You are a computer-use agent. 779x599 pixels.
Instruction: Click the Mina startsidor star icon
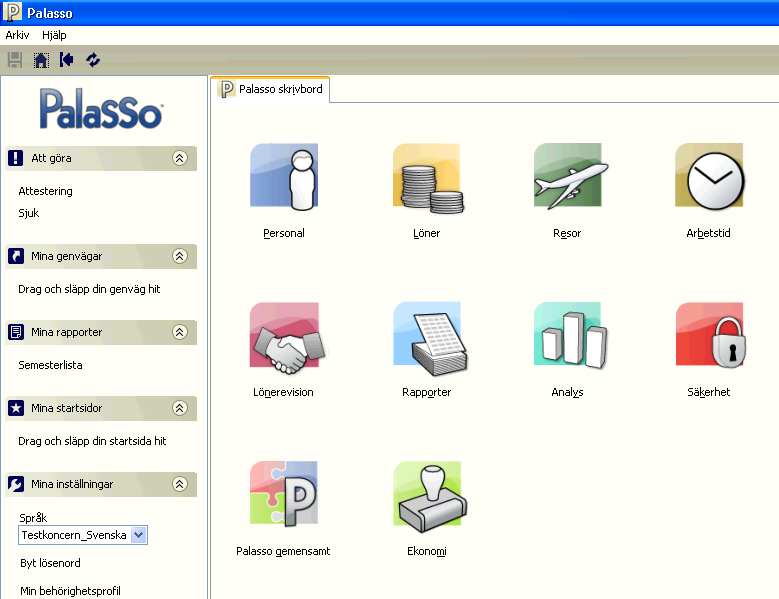15,408
